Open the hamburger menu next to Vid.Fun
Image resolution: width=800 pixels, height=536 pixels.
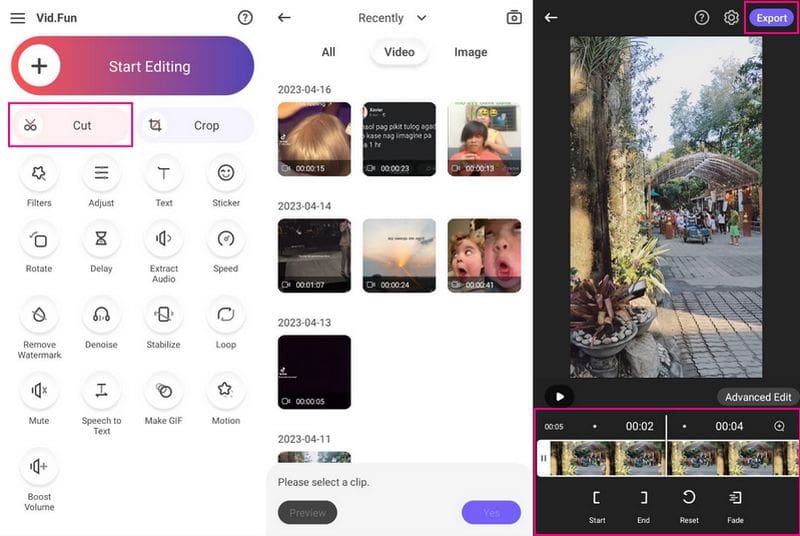[18, 18]
